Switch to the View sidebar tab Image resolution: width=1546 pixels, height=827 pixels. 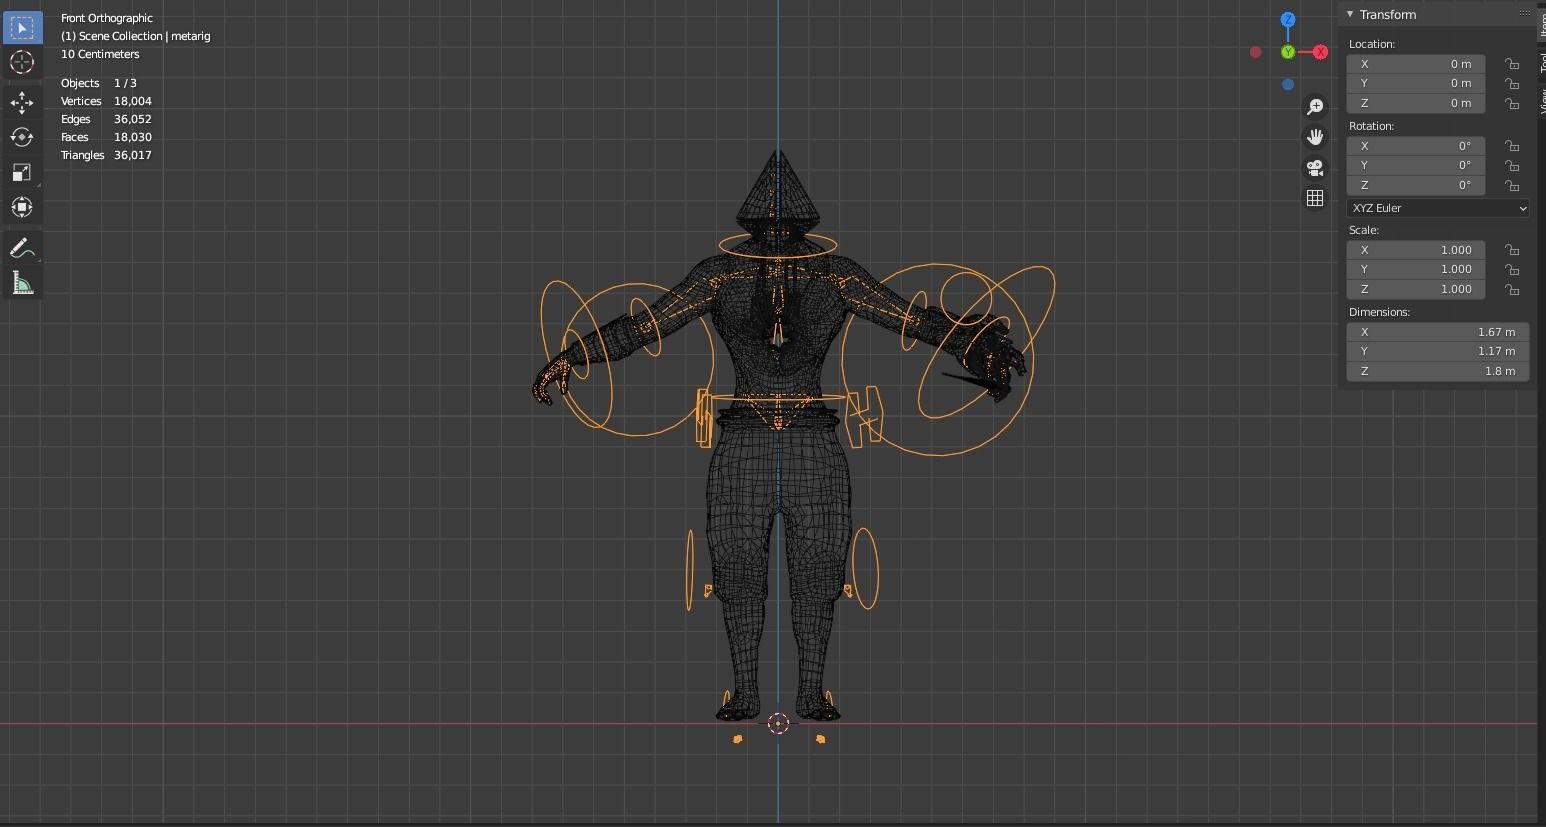pos(1541,101)
